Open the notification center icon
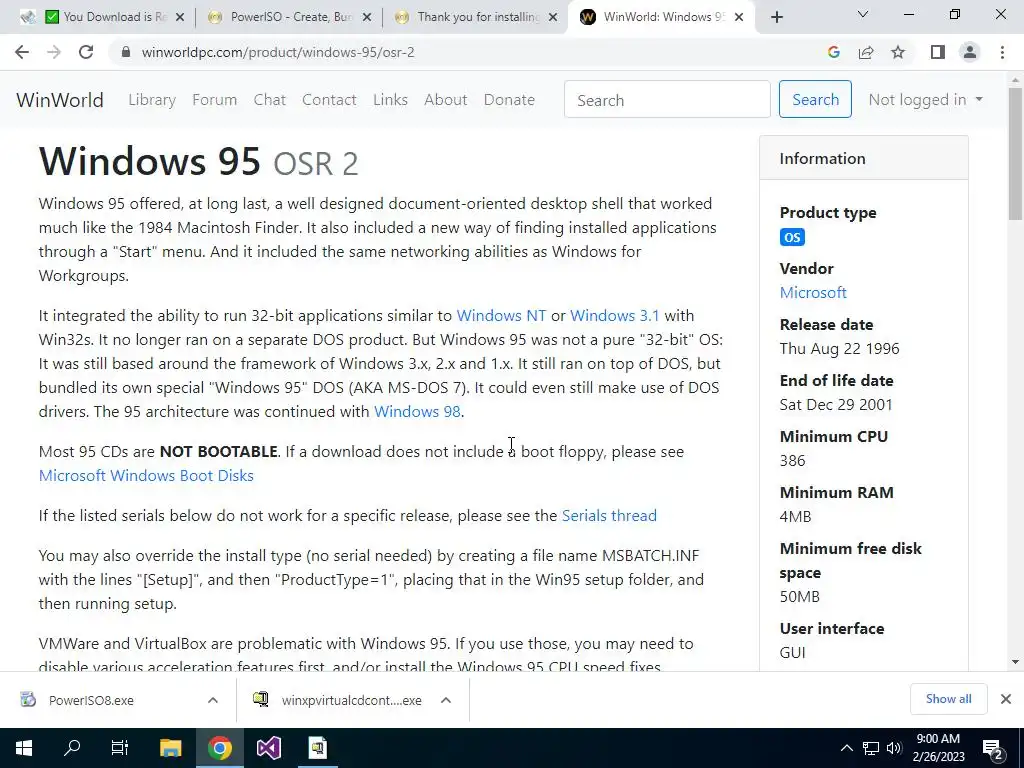This screenshot has height=768, width=1024. [x=993, y=749]
